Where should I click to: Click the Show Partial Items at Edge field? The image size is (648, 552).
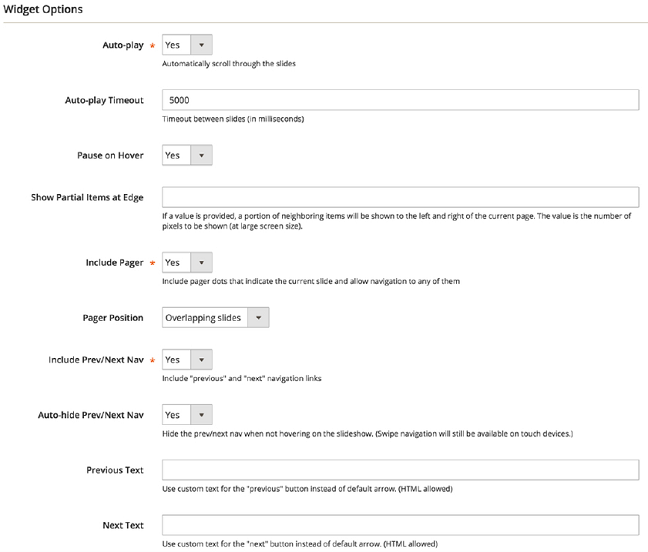pyautogui.click(x=400, y=197)
